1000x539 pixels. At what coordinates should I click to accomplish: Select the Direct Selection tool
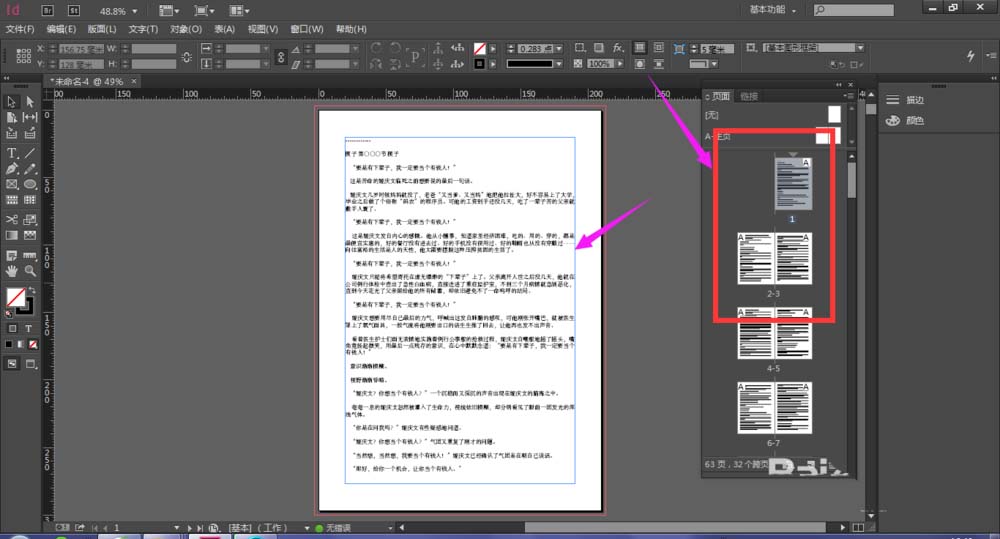click(x=30, y=102)
